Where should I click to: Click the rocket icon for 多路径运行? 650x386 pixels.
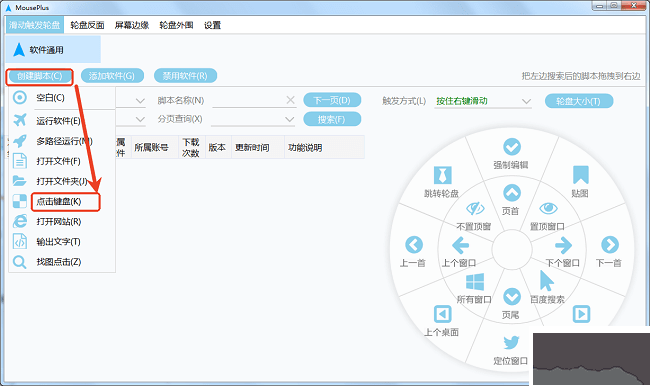(19, 141)
